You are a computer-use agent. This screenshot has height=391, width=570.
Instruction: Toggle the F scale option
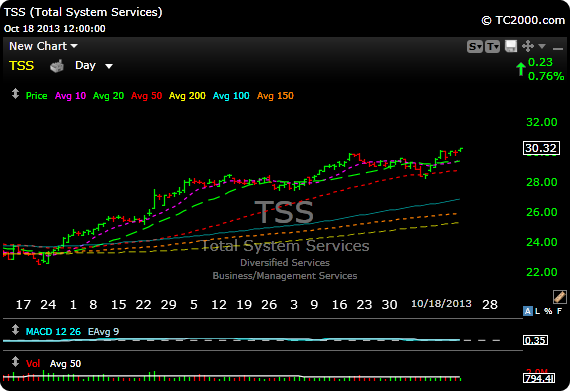tap(559, 311)
